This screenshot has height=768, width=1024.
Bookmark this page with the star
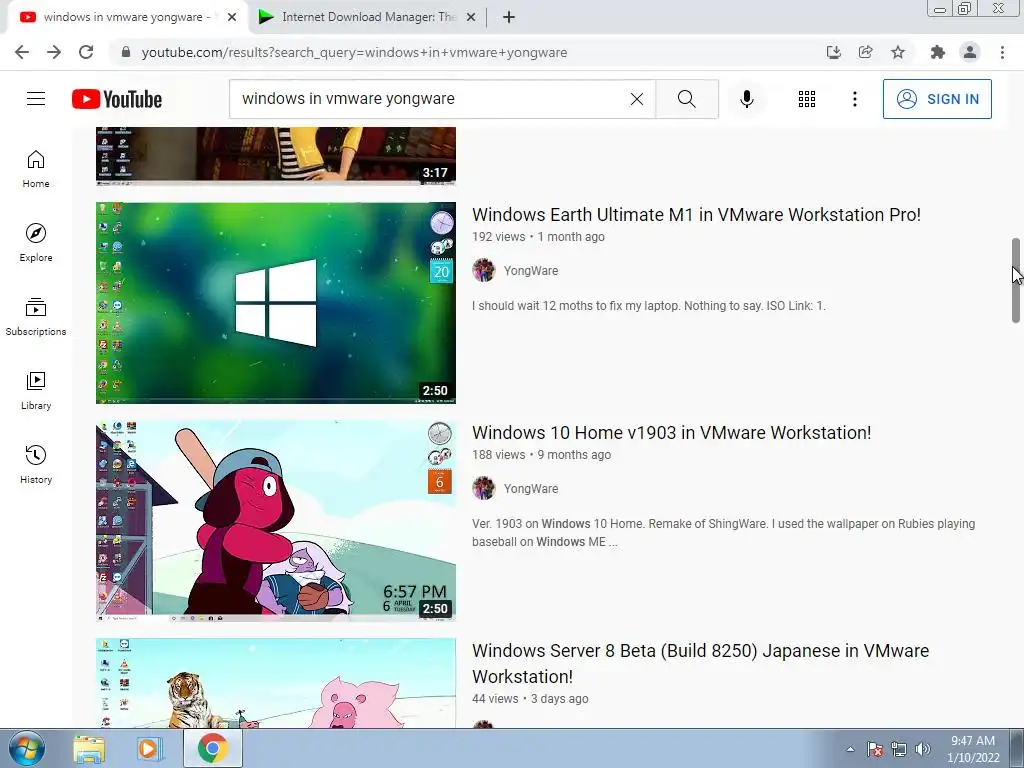(898, 52)
